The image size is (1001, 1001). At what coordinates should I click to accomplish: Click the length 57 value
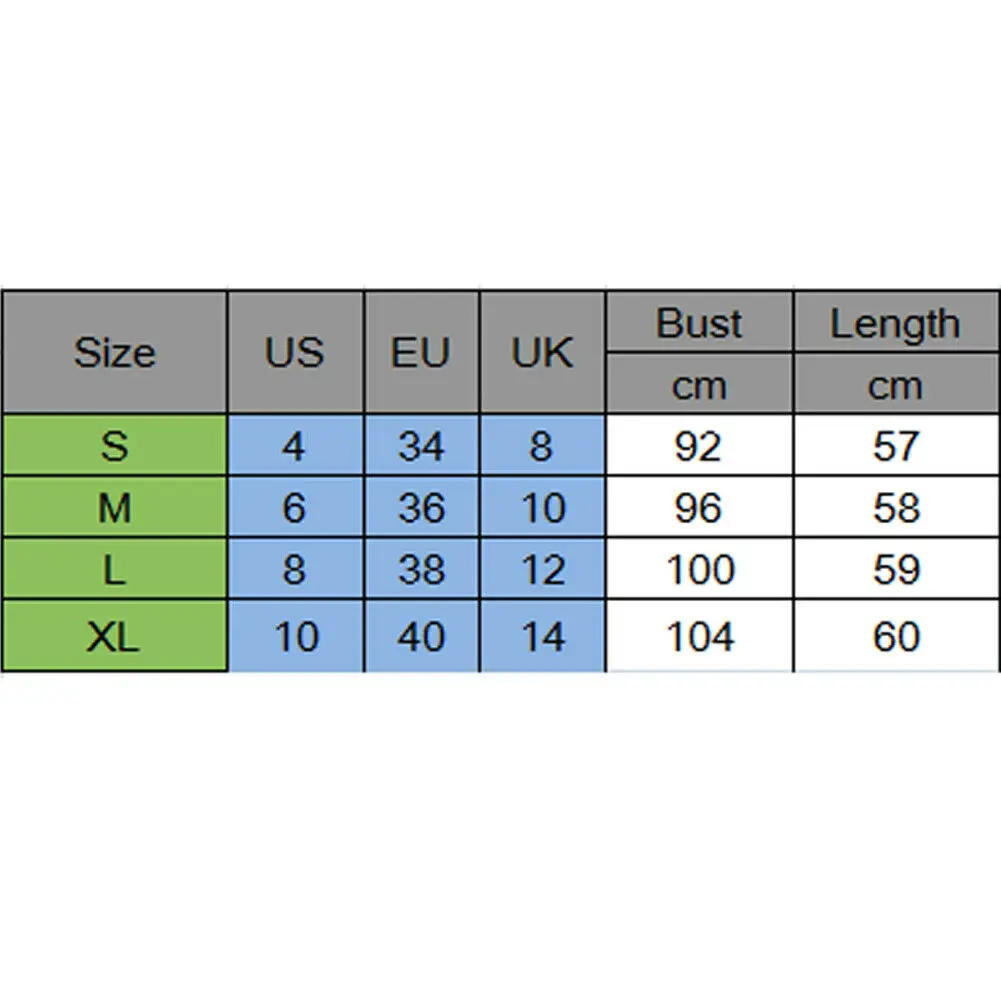pyautogui.click(x=896, y=445)
